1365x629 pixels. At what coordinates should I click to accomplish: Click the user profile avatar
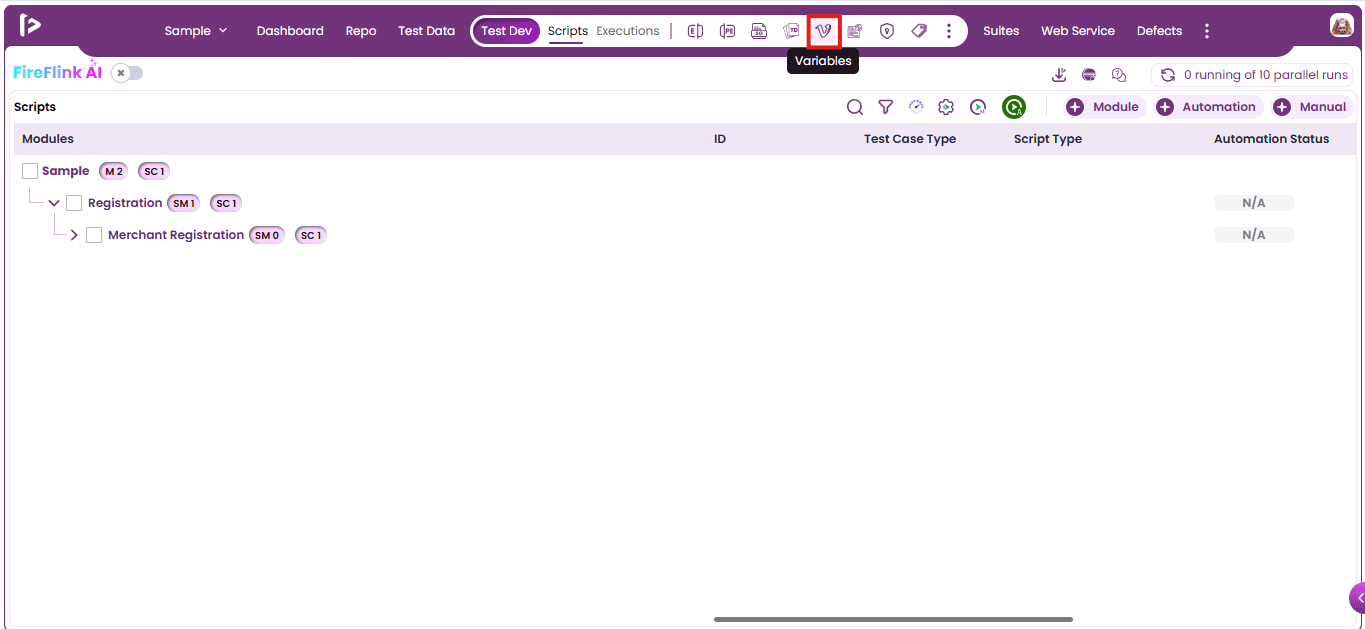tap(1341, 26)
